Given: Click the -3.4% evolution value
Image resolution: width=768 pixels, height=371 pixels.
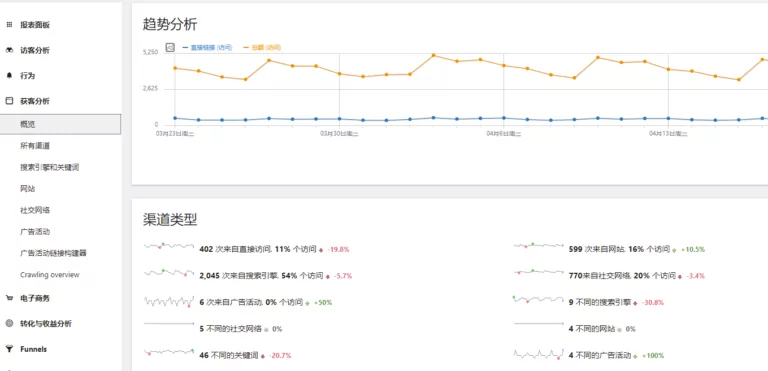Looking at the screenshot, I should pos(696,276).
